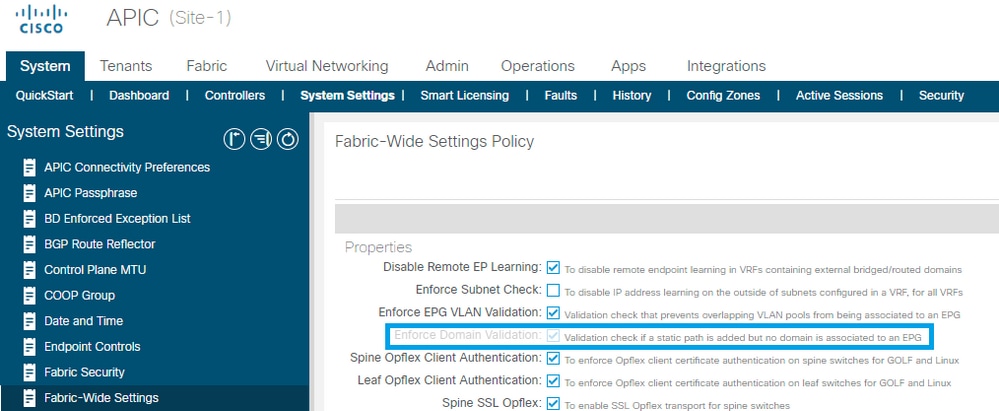Go to the Faults submenu

(x=561, y=96)
